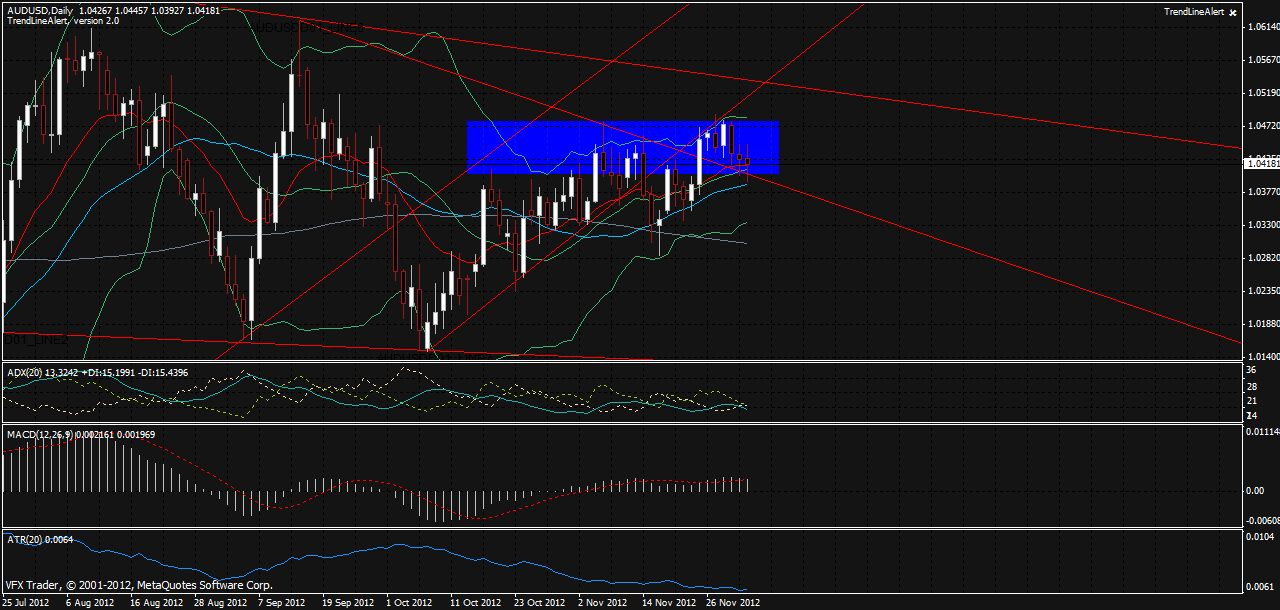Click the TrendLineAlert label in top-right corner
Viewport: 1280px width, 610px height.
(1191, 11)
